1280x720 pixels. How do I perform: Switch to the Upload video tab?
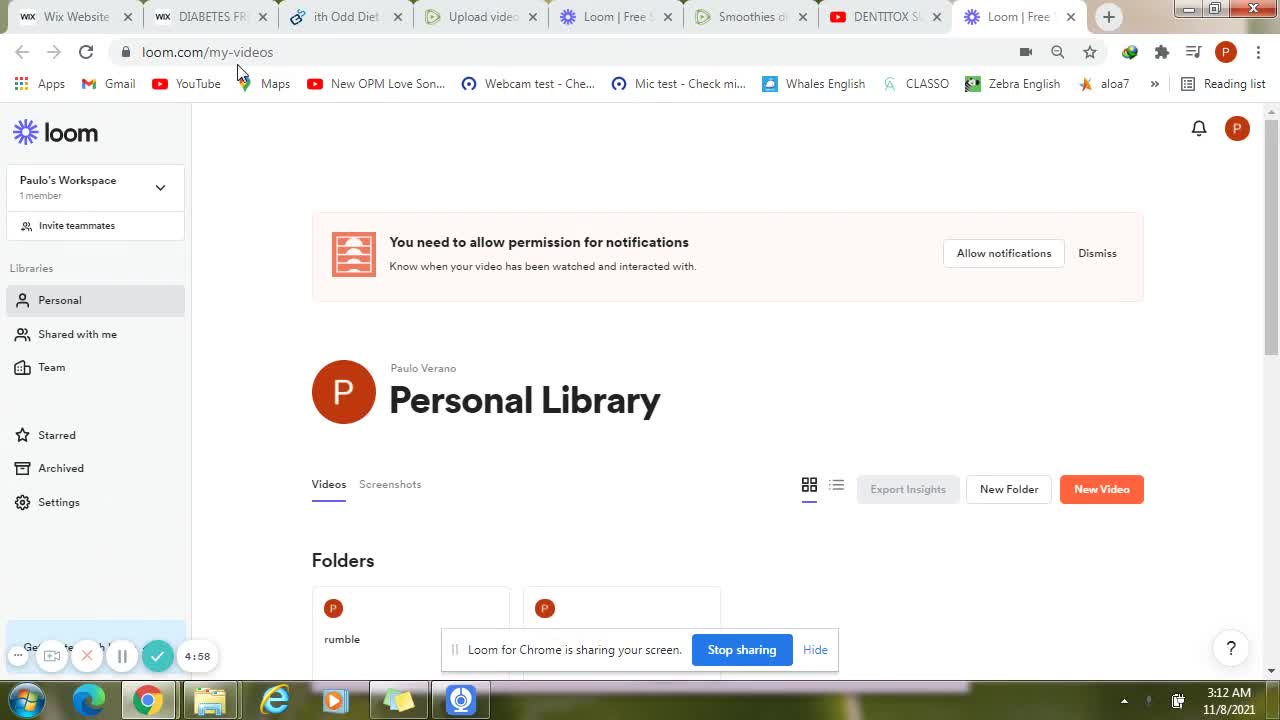point(480,17)
